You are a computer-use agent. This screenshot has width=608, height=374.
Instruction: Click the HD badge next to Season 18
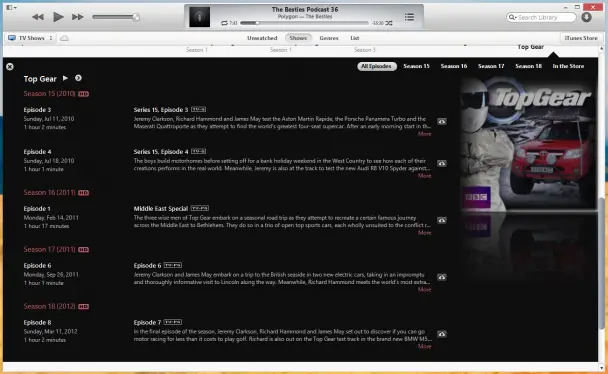[x=83, y=307]
